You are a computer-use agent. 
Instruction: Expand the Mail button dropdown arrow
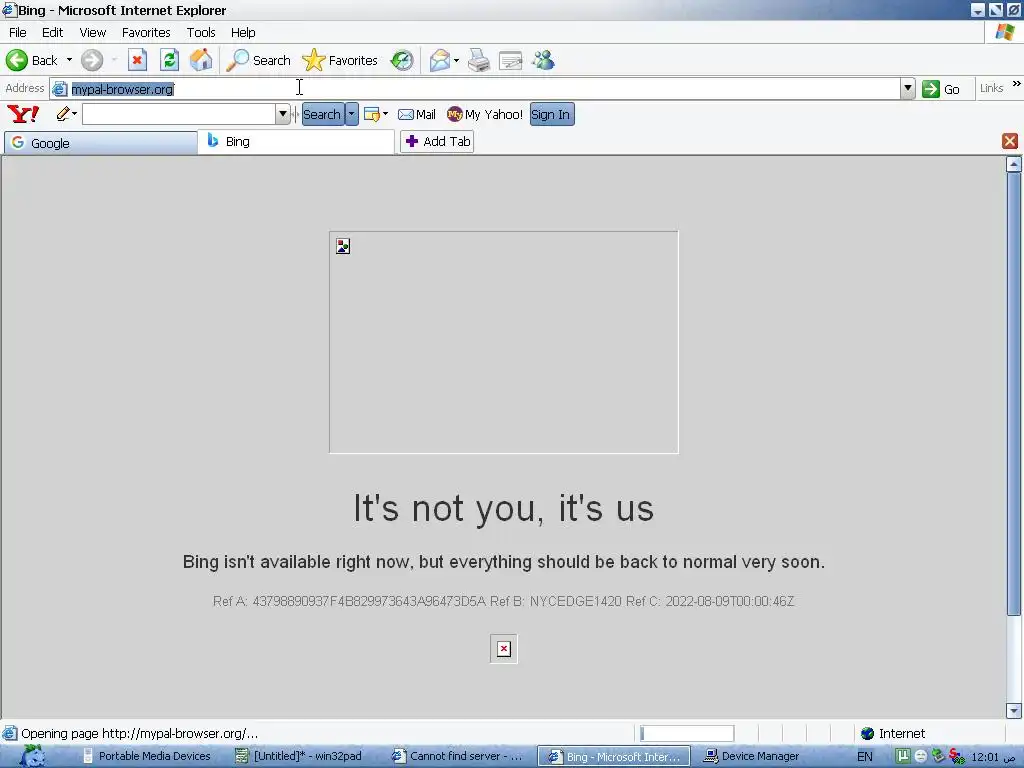456,60
